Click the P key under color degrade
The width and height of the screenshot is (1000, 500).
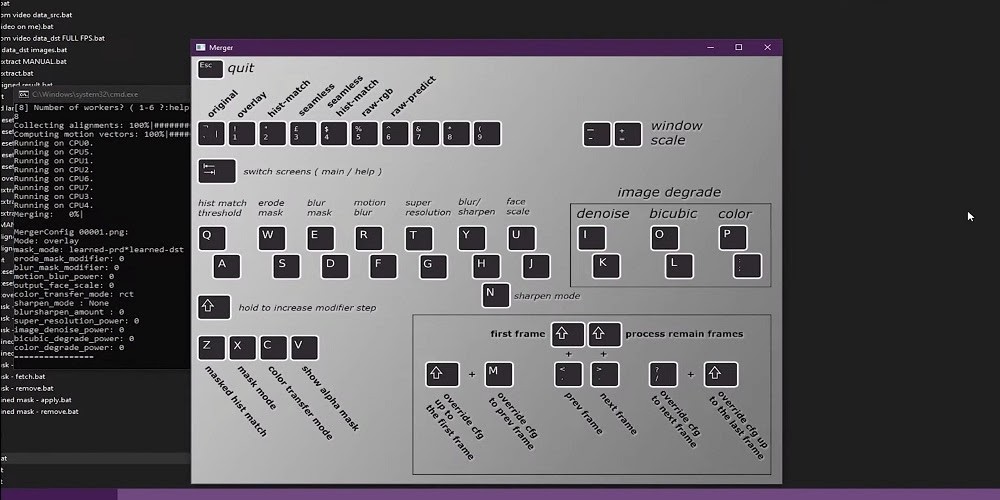(733, 238)
